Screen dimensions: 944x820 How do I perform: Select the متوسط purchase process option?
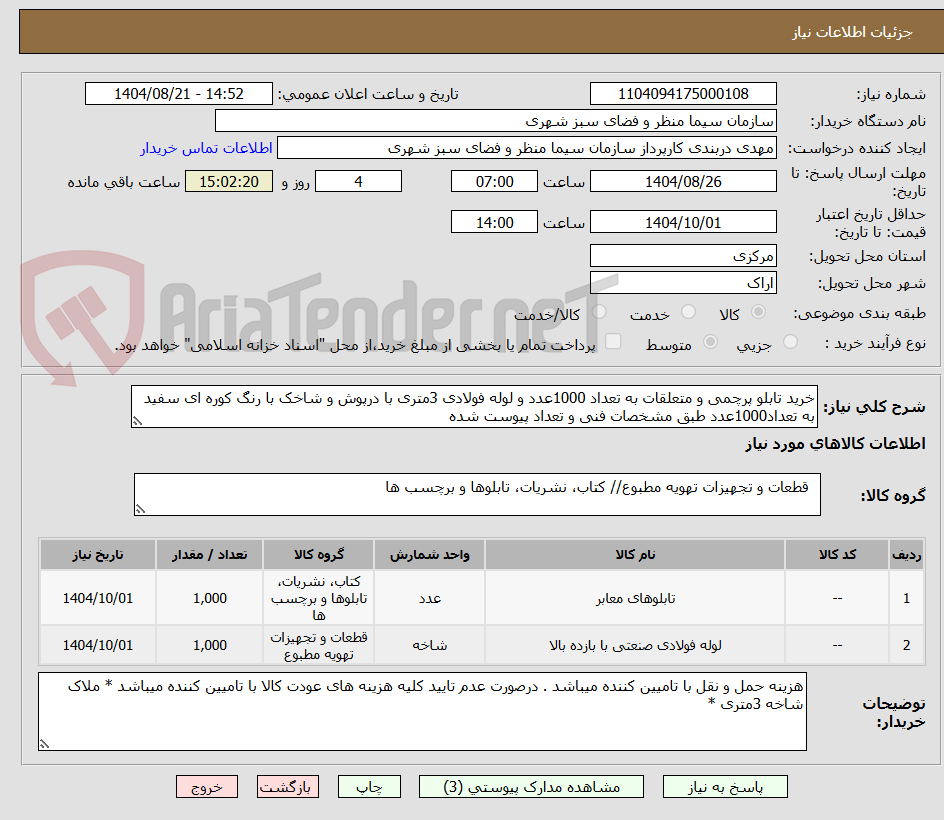click(710, 340)
